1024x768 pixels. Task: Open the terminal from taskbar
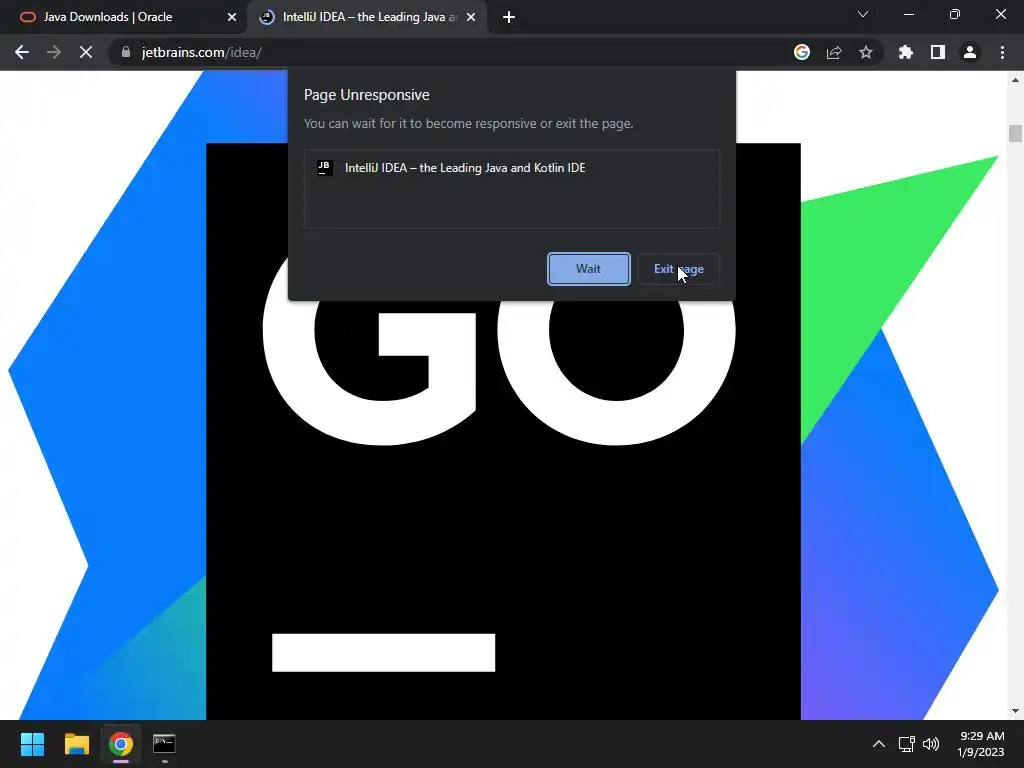(164, 744)
